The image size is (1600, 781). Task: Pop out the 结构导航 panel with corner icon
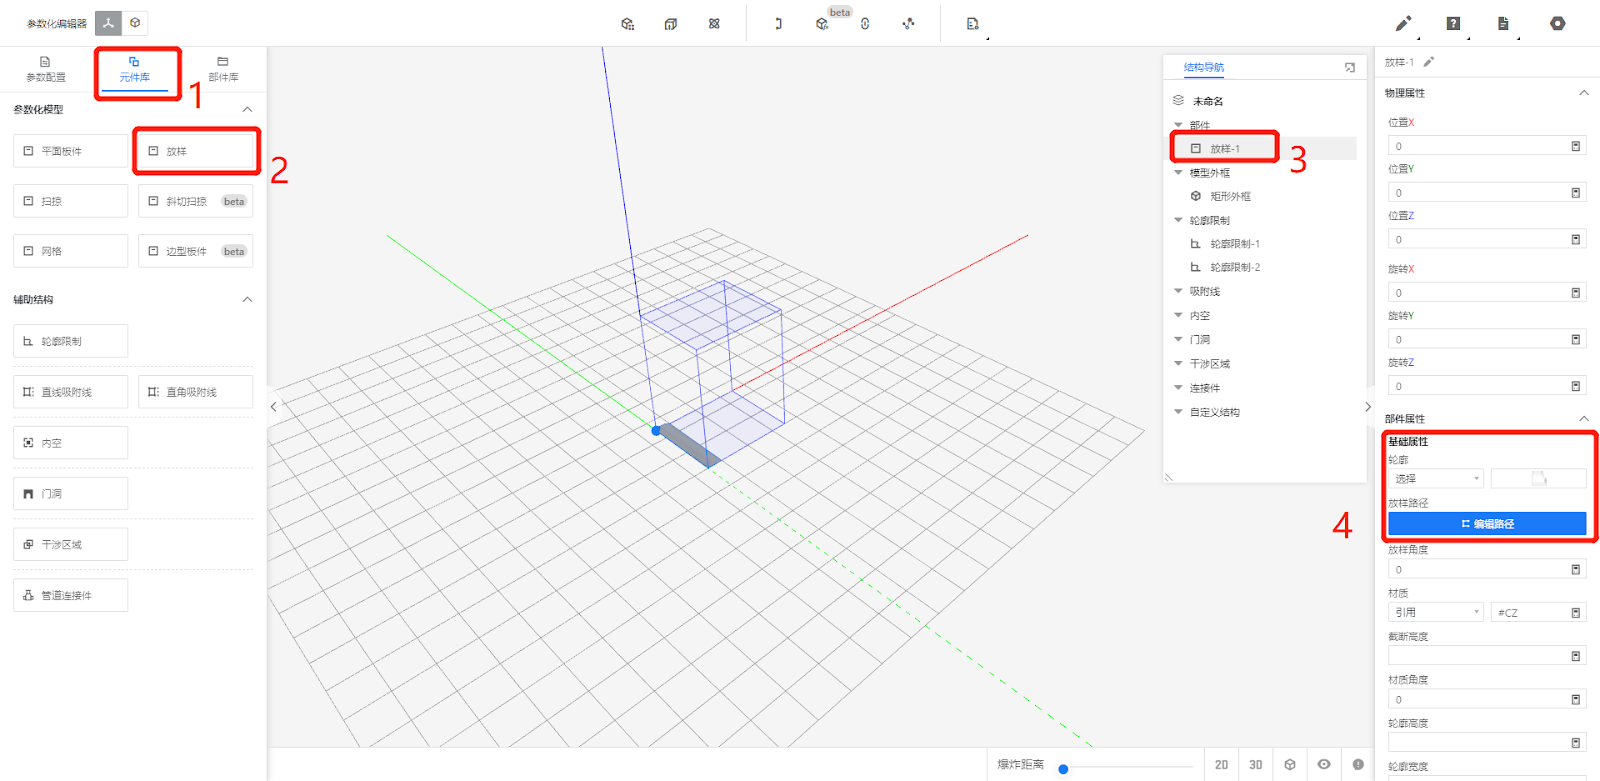pos(1350,67)
